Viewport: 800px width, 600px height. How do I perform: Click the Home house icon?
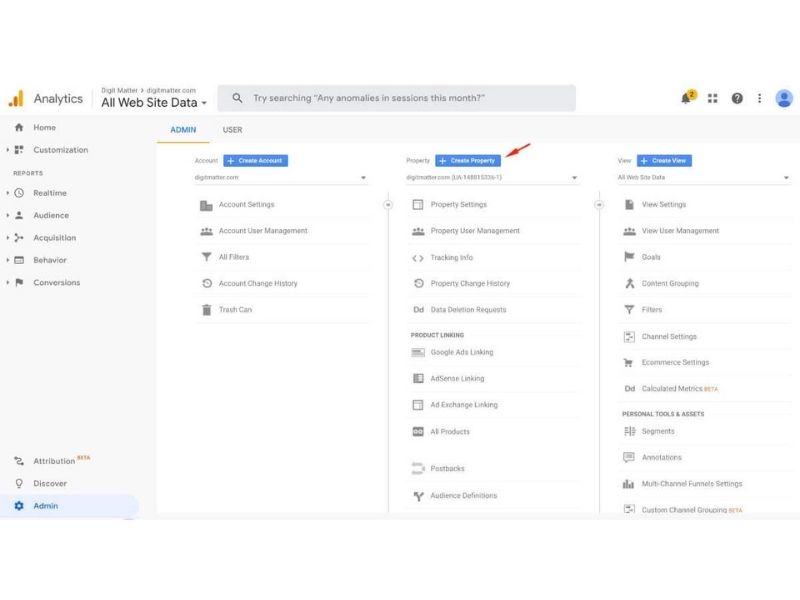[19, 127]
